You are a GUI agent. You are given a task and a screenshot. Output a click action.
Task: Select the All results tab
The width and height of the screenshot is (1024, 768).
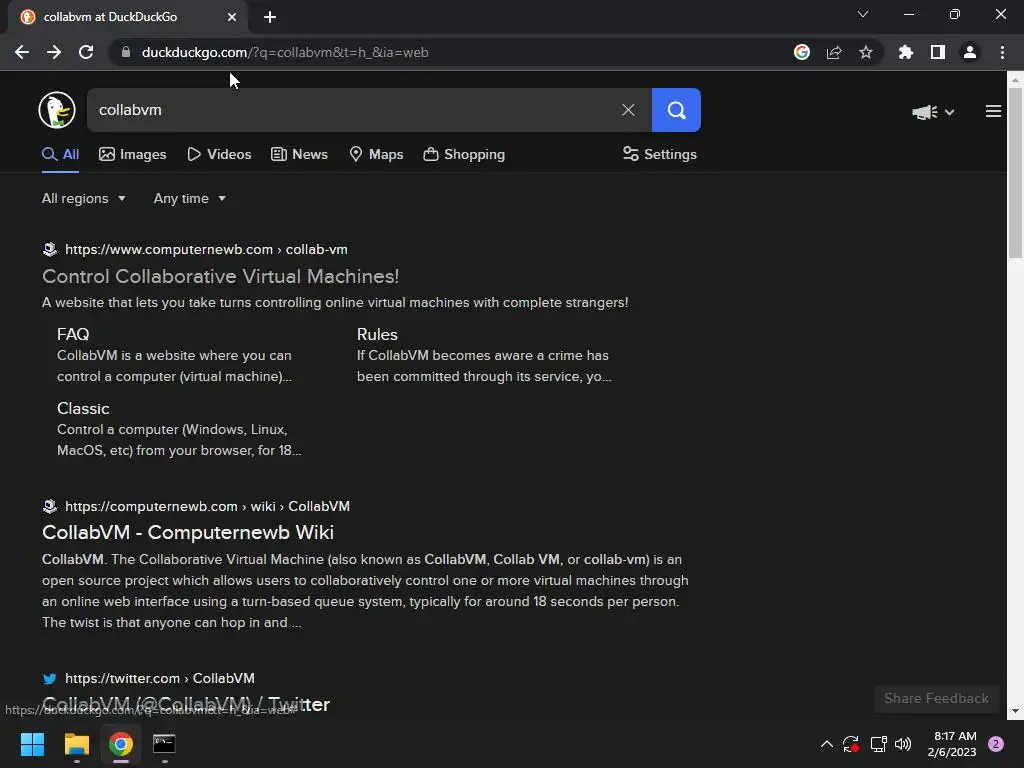61,155
